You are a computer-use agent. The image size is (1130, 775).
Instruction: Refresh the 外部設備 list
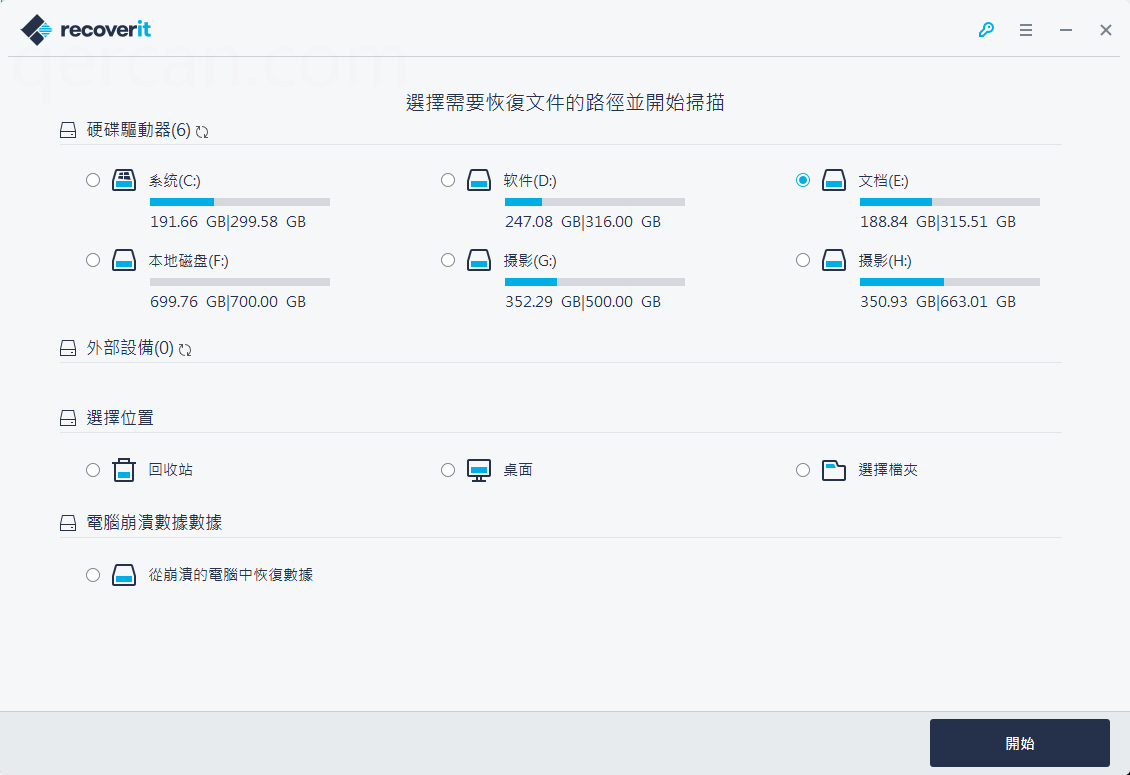coord(185,350)
